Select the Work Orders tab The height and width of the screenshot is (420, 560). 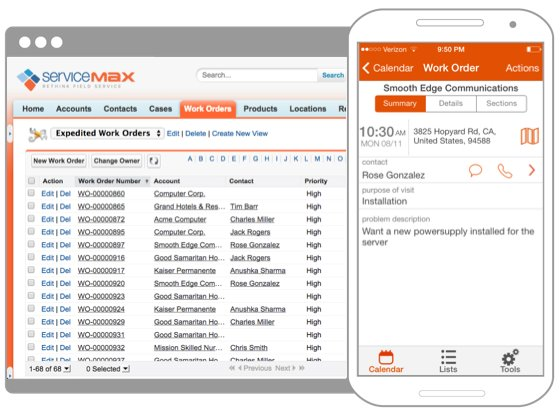tap(208, 109)
